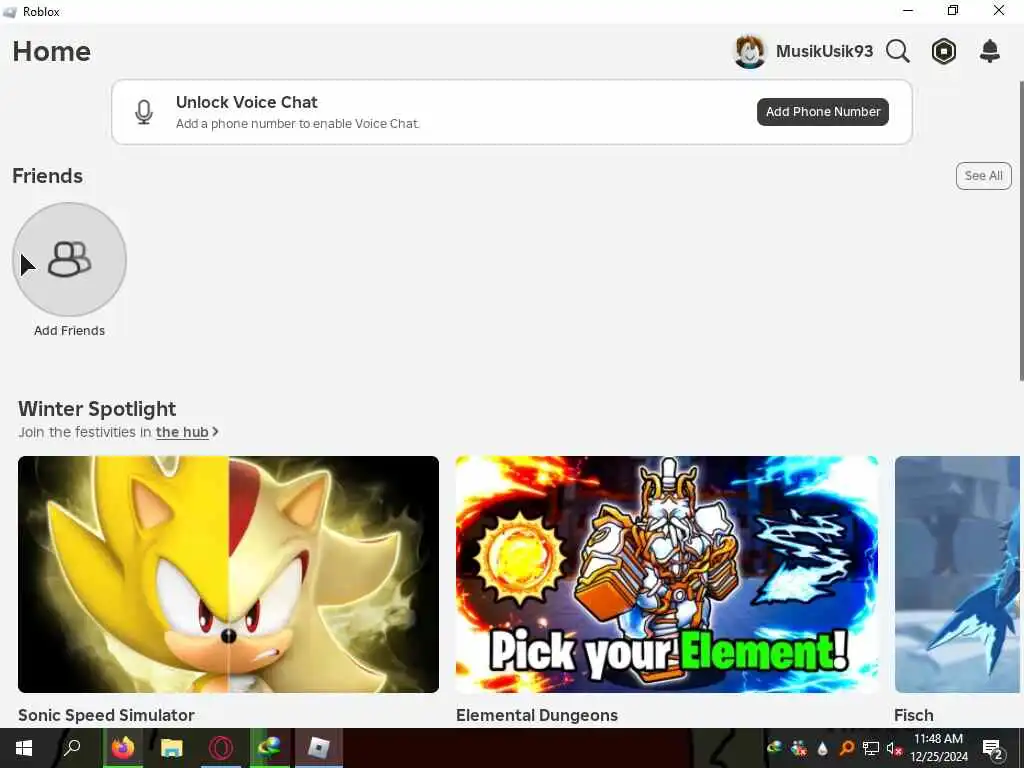Image resolution: width=1024 pixels, height=768 pixels.
Task: Click the orange magnifier tray icon
Action: (846, 748)
